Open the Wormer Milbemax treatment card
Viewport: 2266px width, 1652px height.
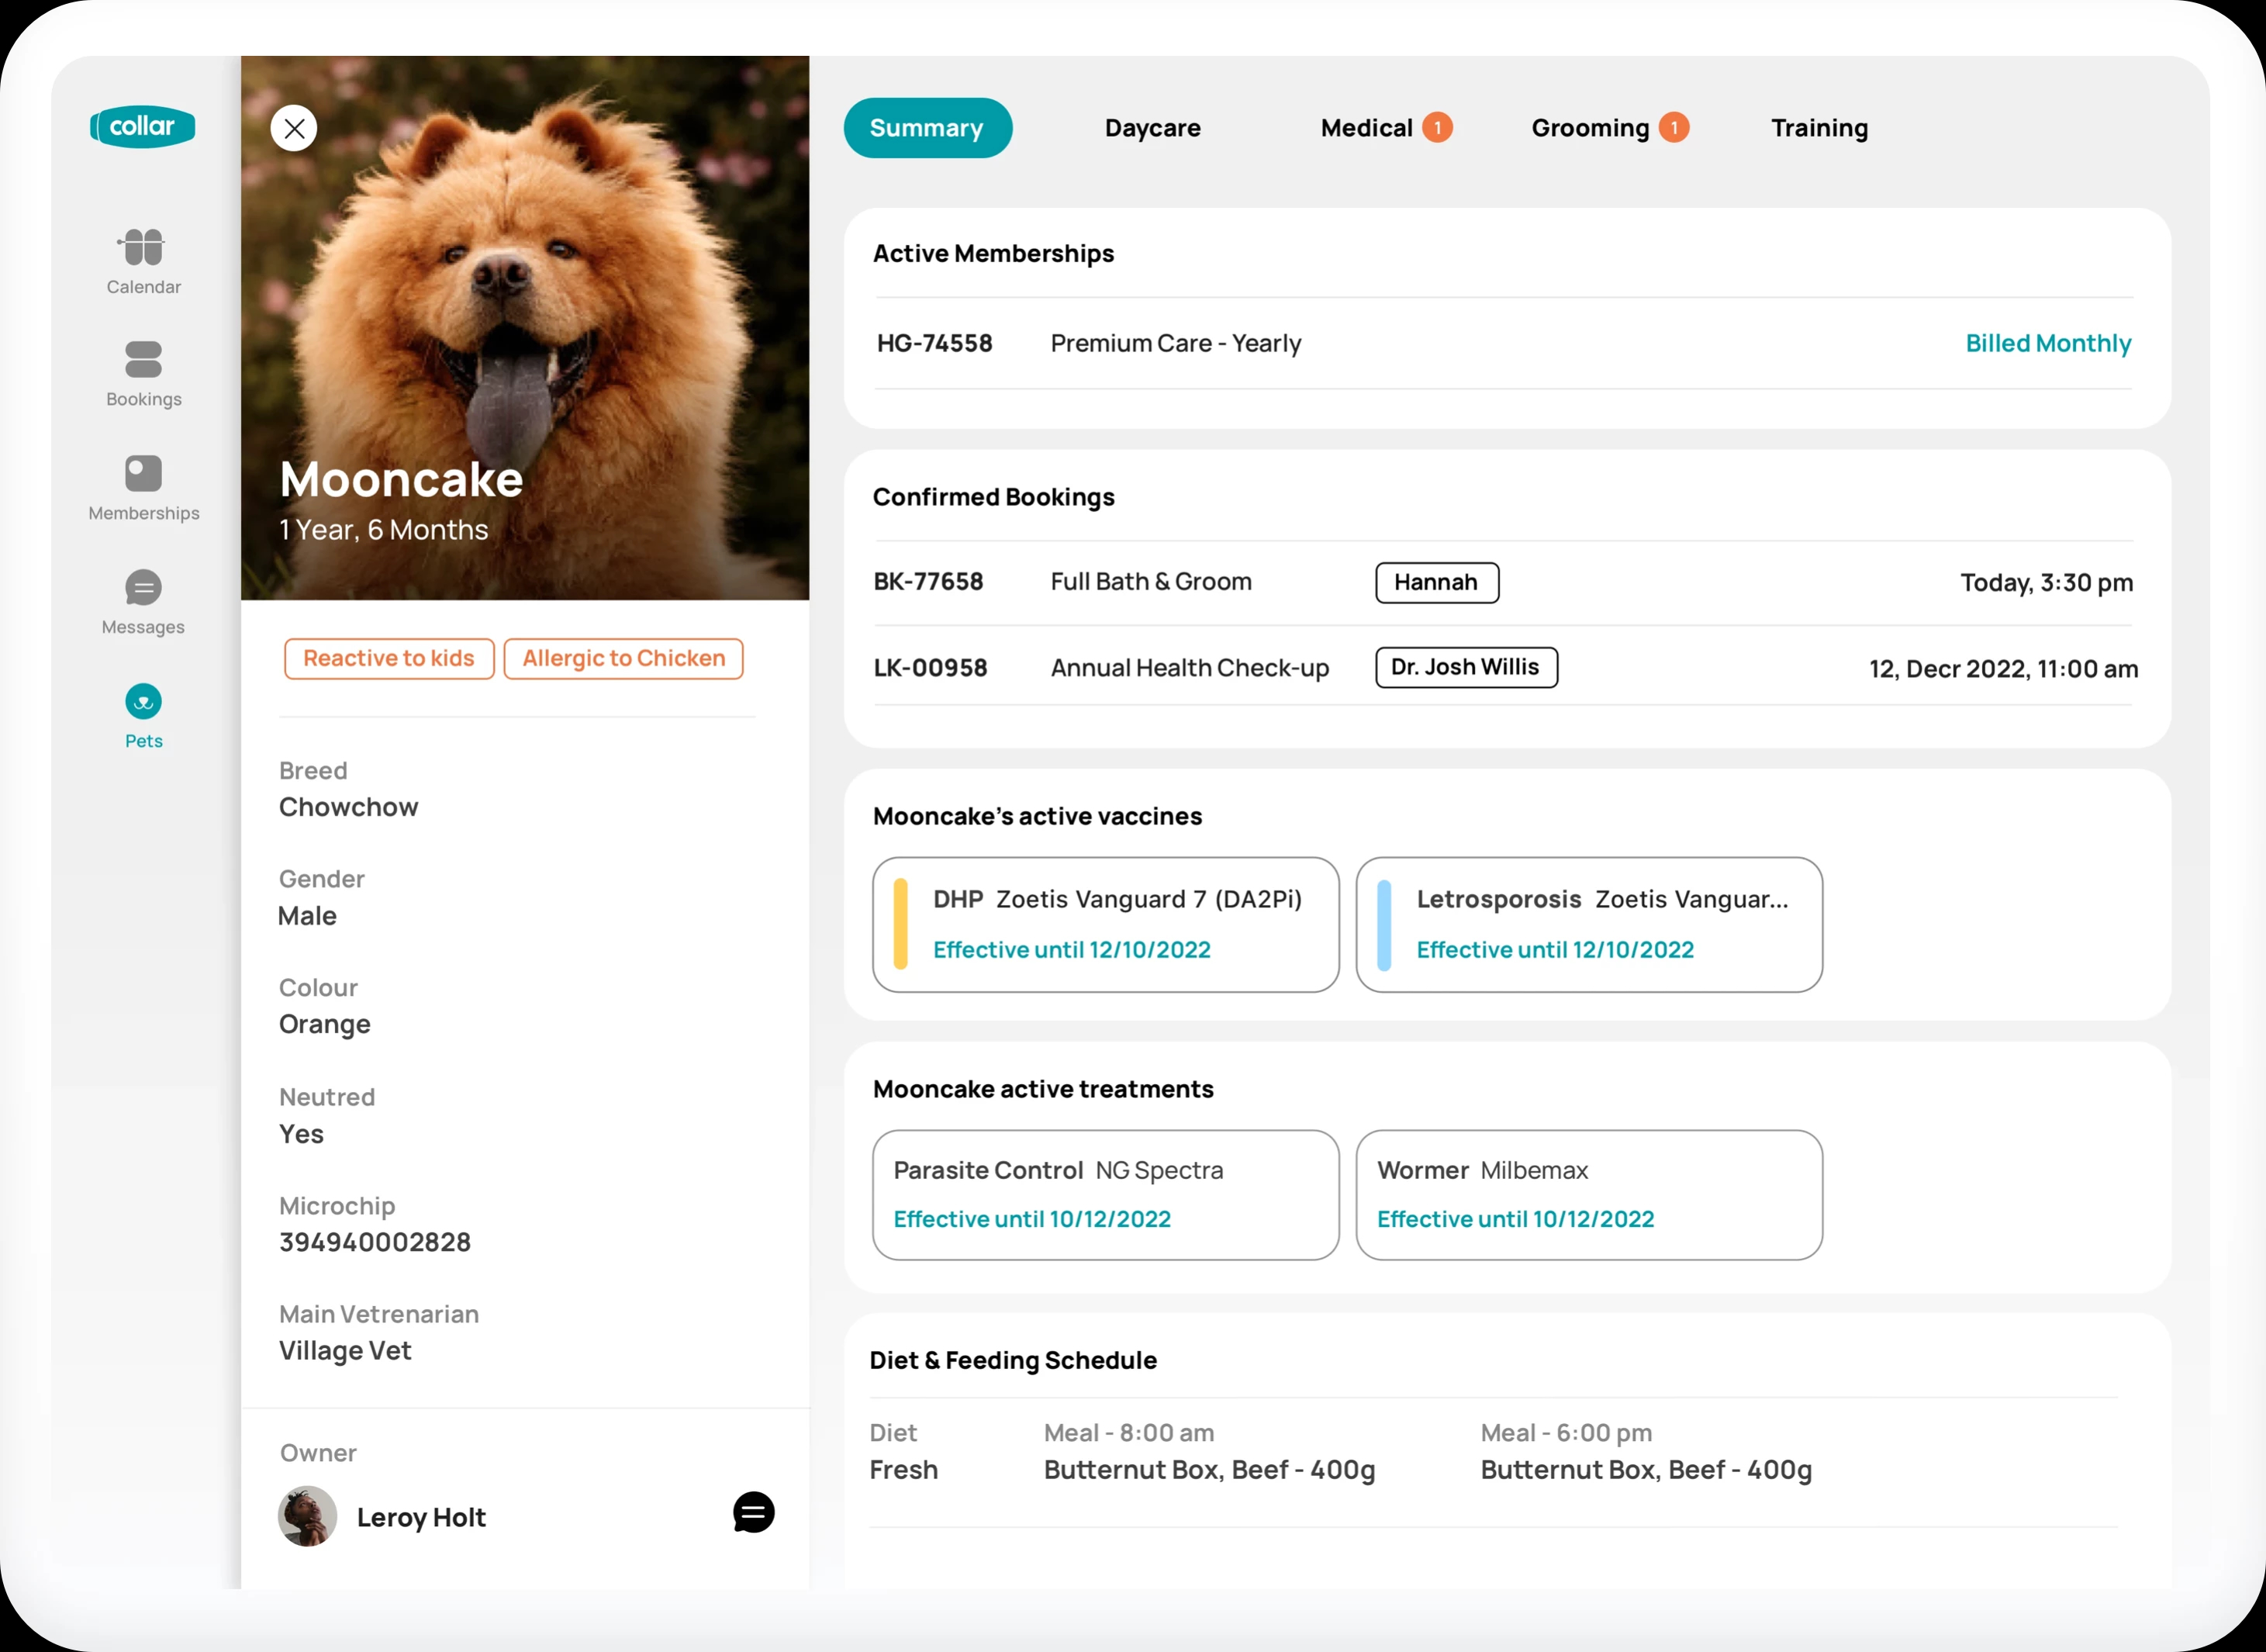click(x=1588, y=1194)
